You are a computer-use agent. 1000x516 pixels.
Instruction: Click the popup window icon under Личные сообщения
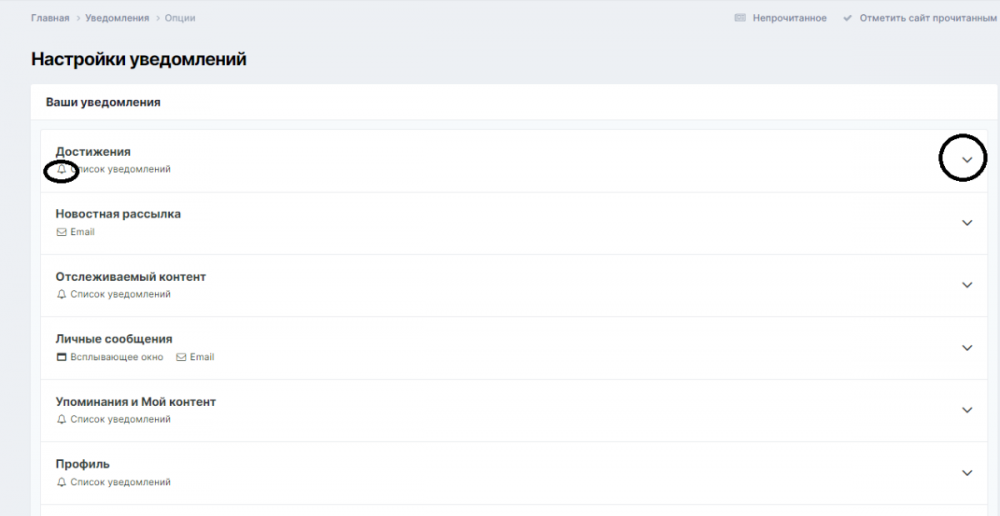pos(61,357)
